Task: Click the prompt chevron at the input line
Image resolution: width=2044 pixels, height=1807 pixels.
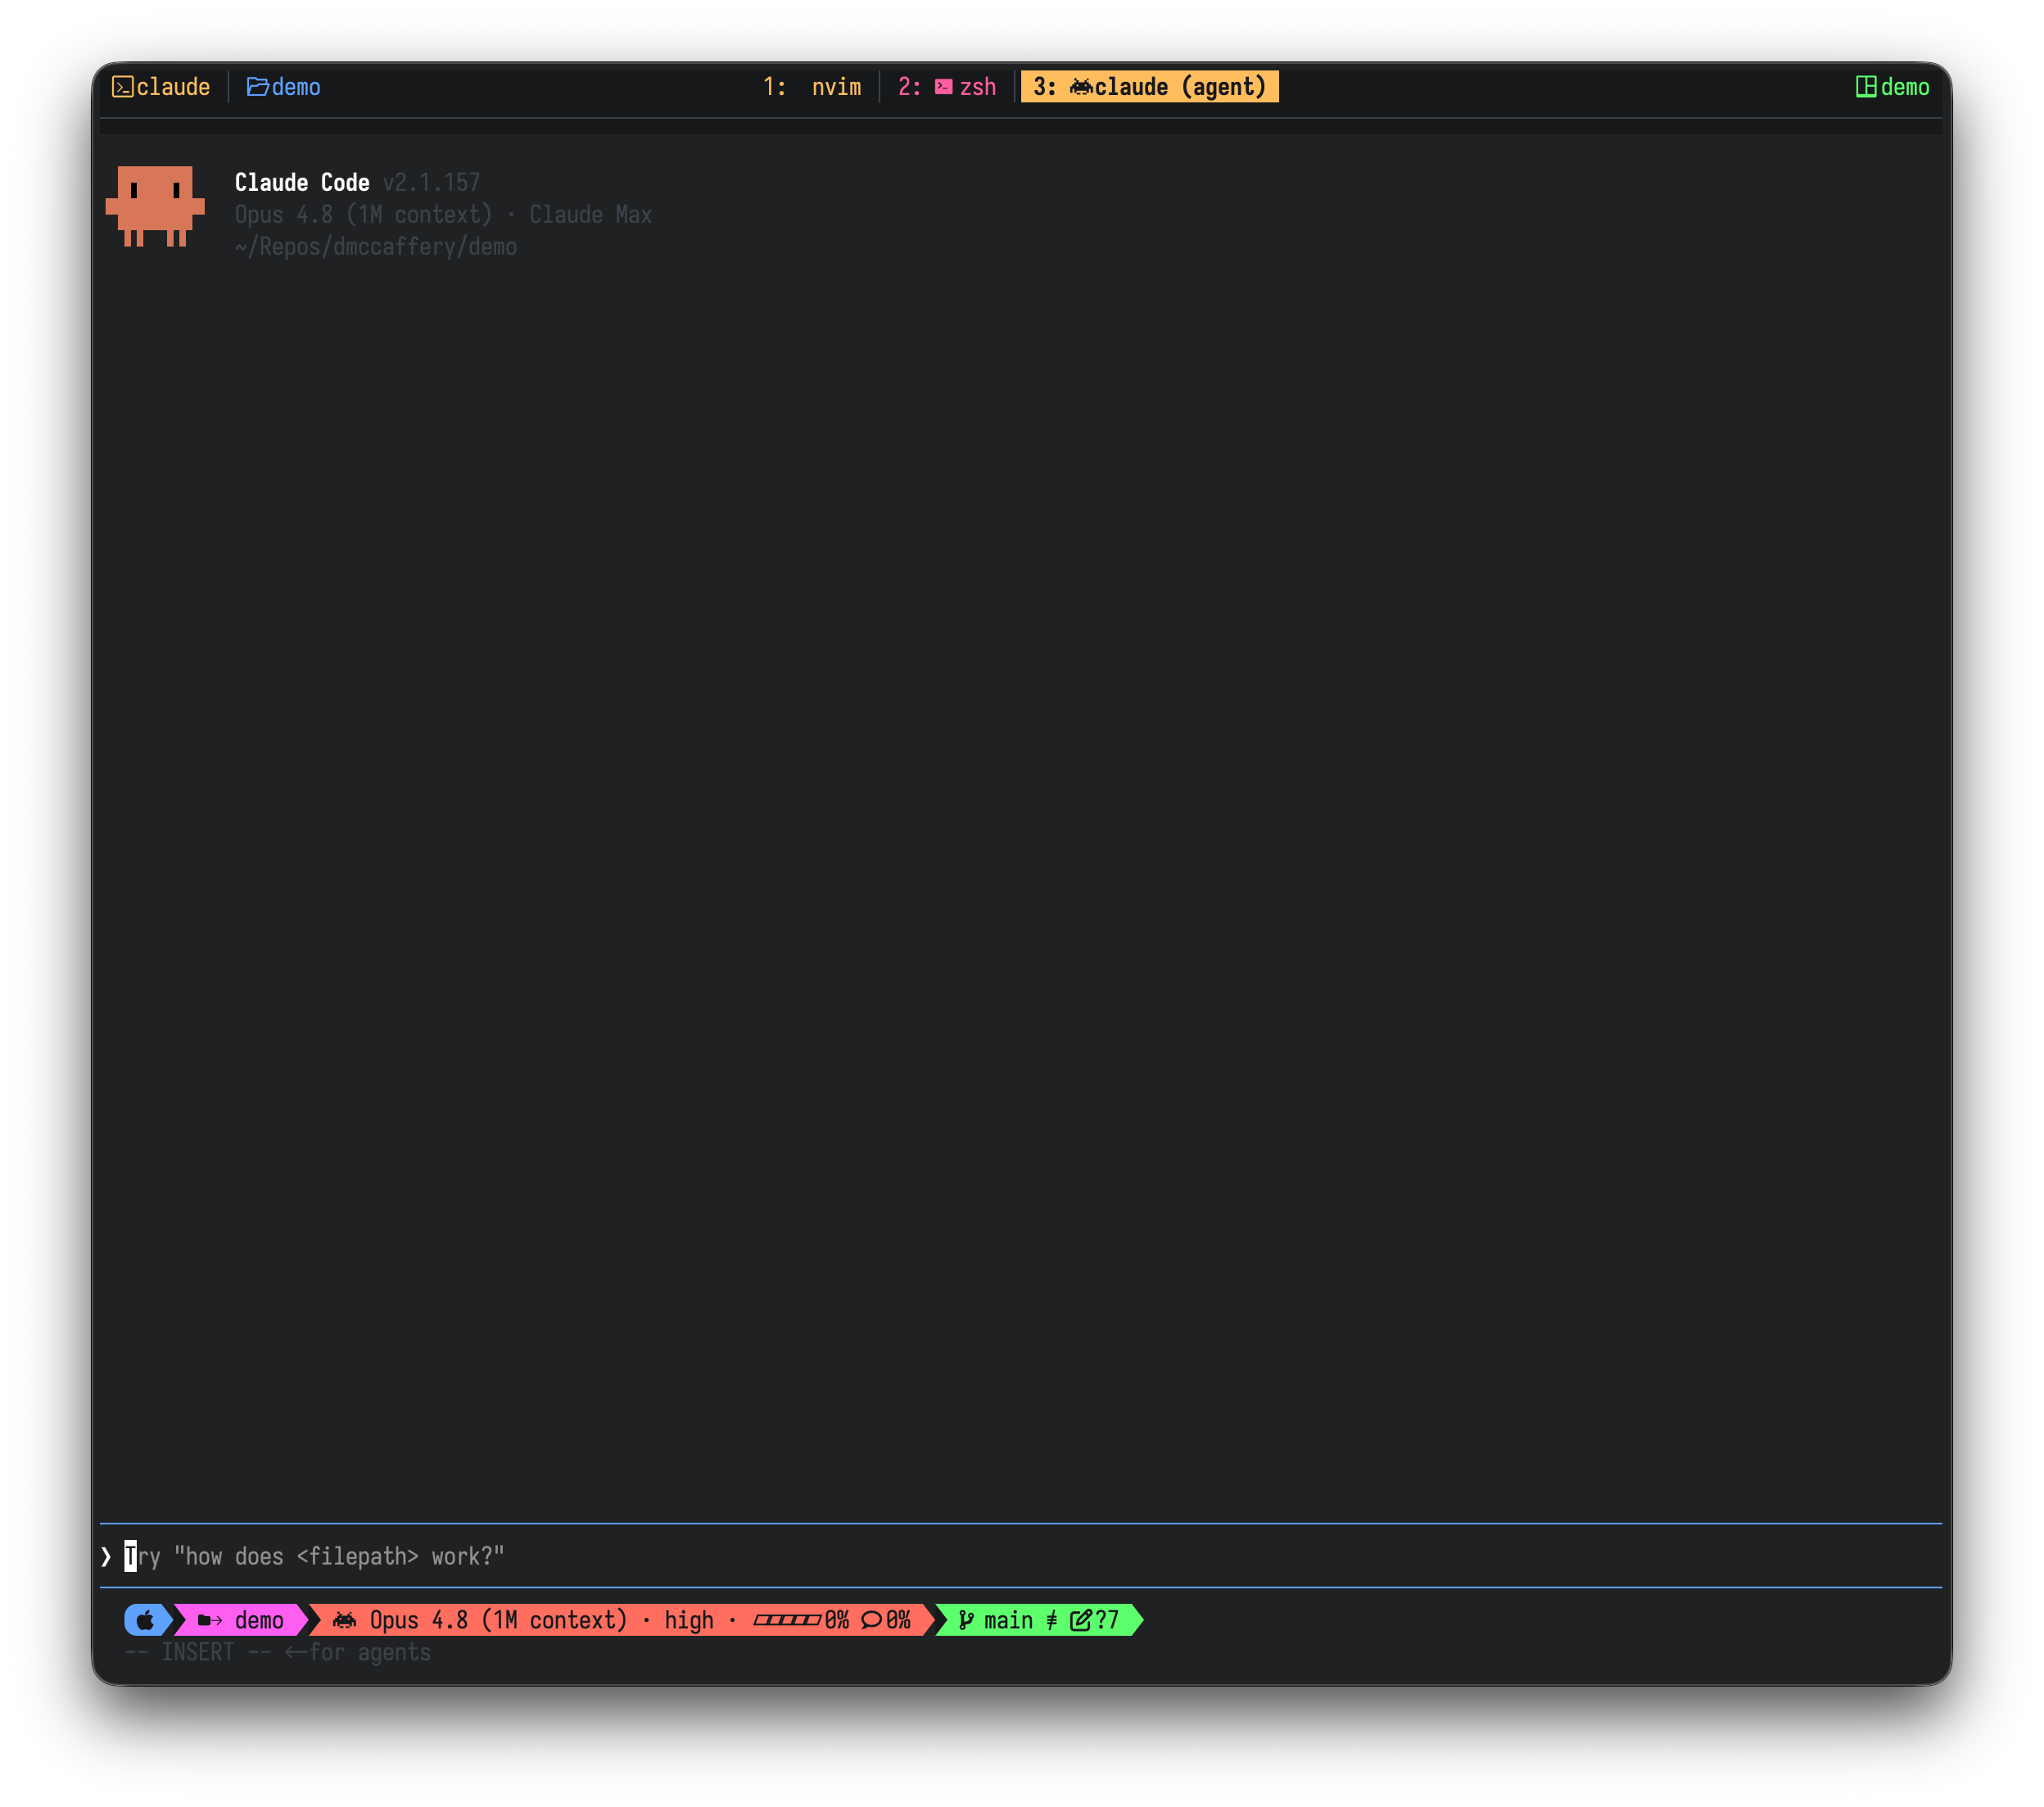Action: pos(106,1556)
